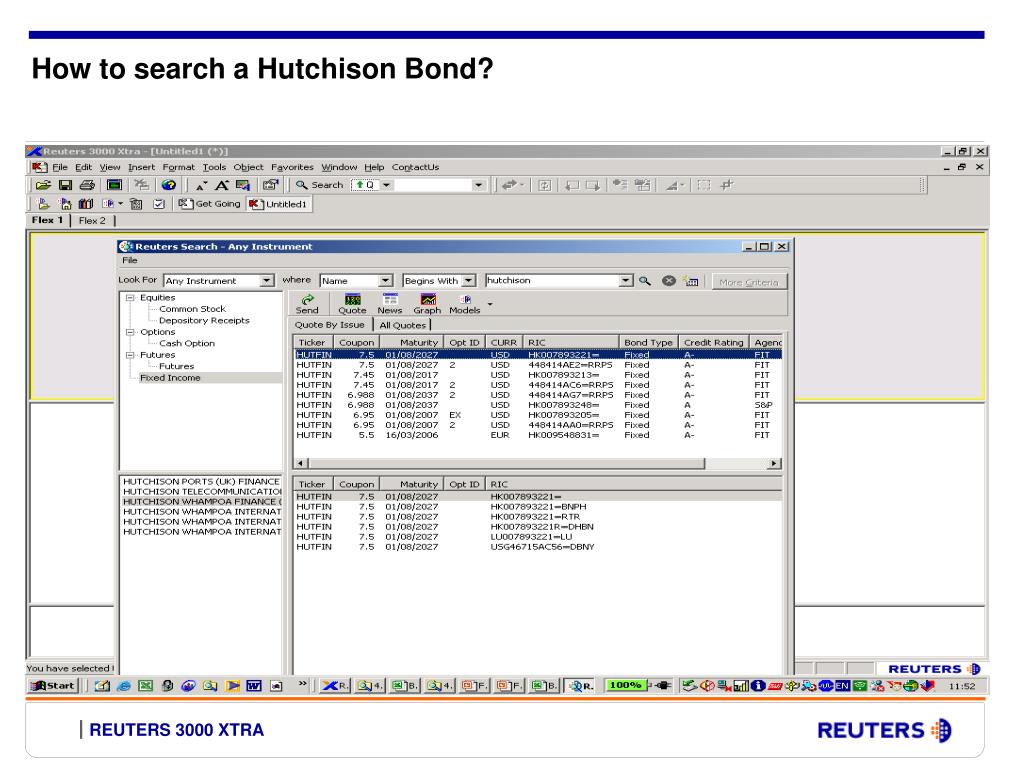Click the Help globe question icon

pos(169,185)
